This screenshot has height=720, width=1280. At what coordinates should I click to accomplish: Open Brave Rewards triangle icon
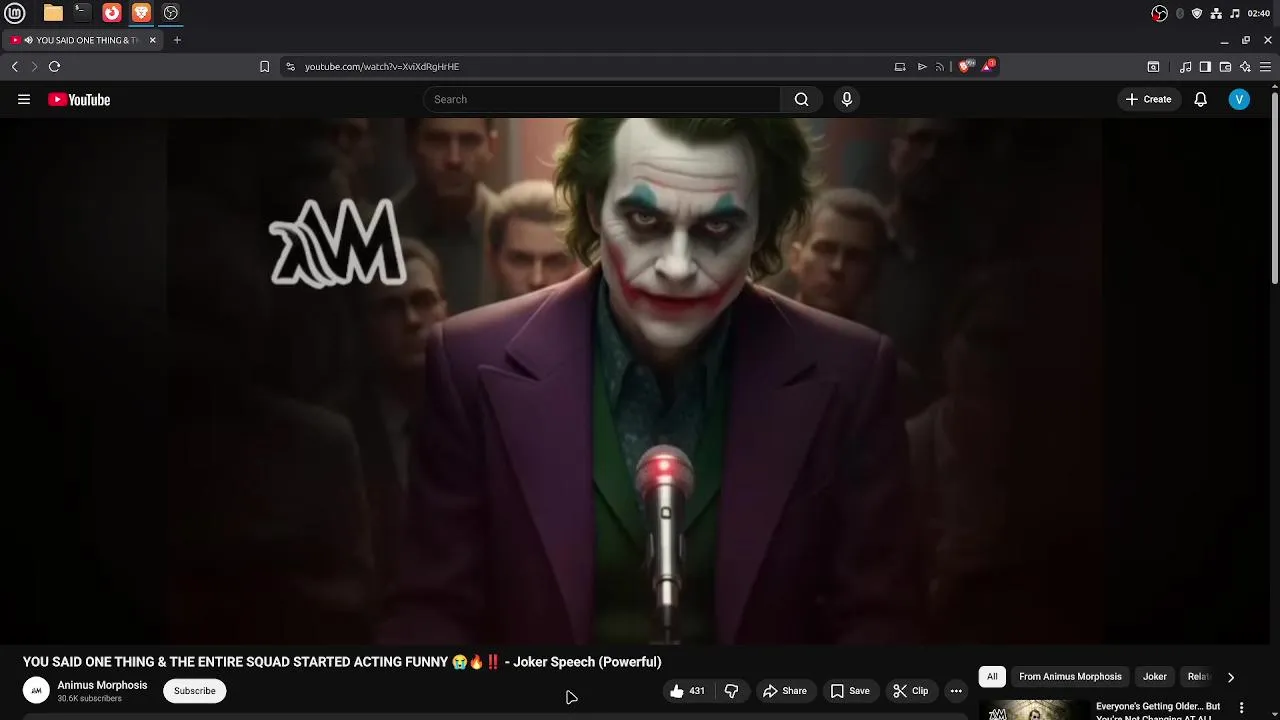point(988,66)
